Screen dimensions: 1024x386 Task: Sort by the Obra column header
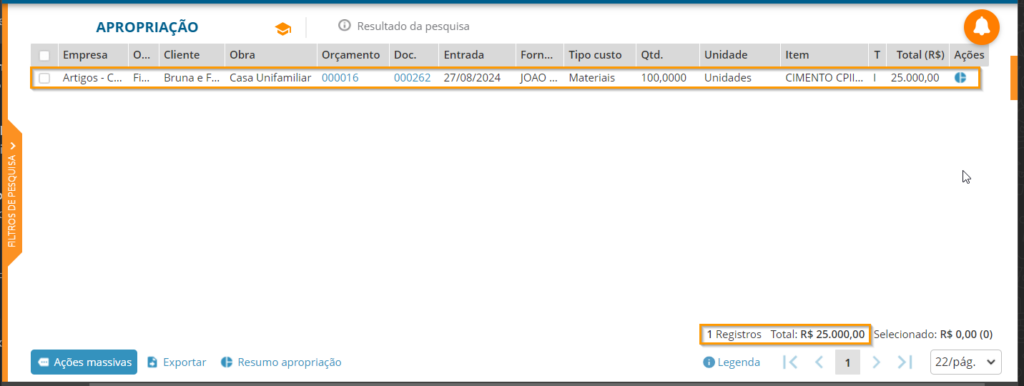[242, 55]
